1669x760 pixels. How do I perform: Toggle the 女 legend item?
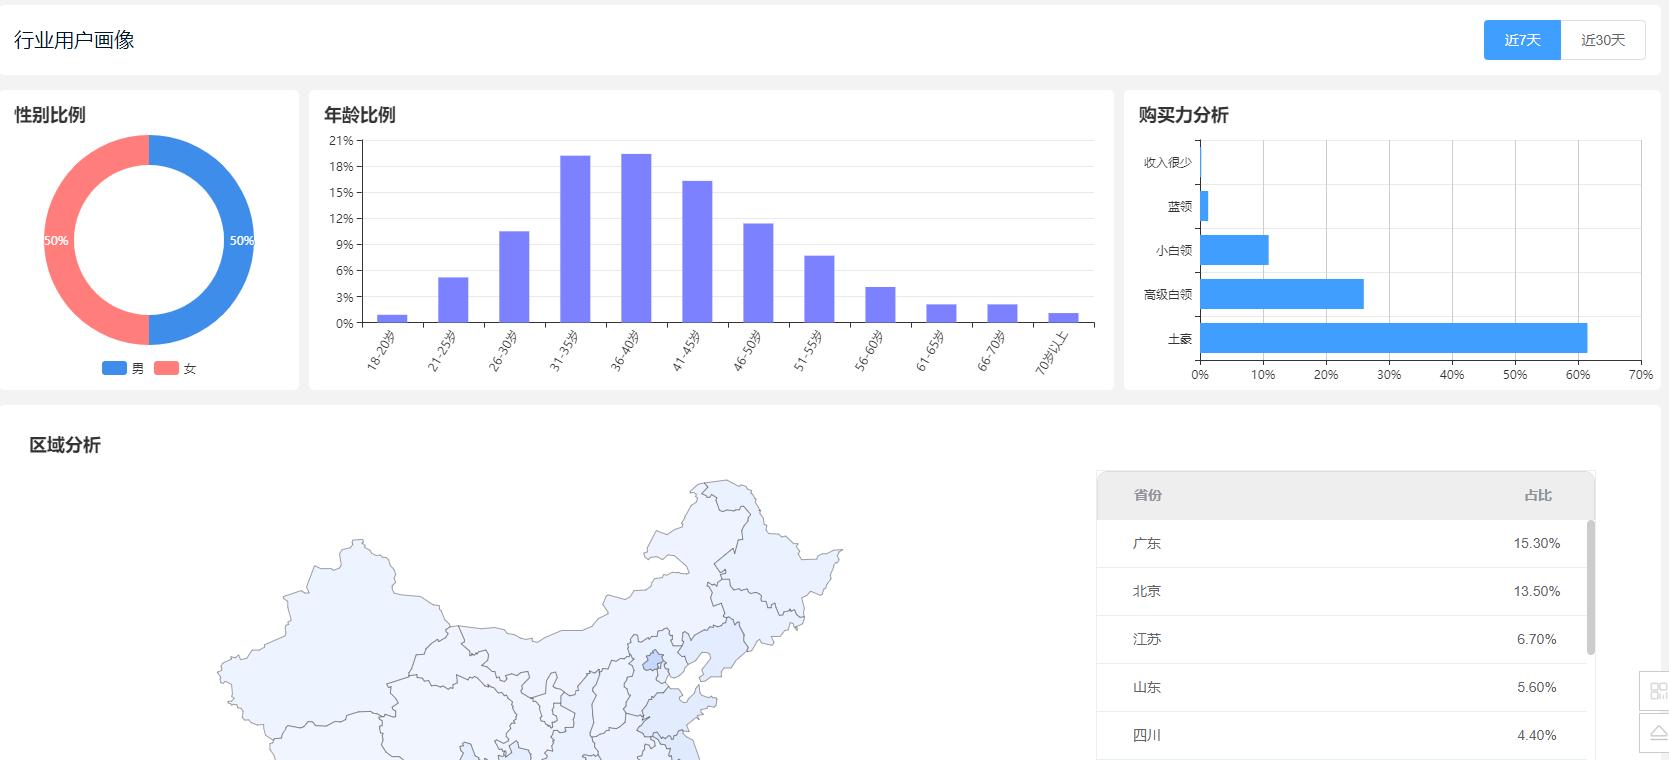[175, 368]
